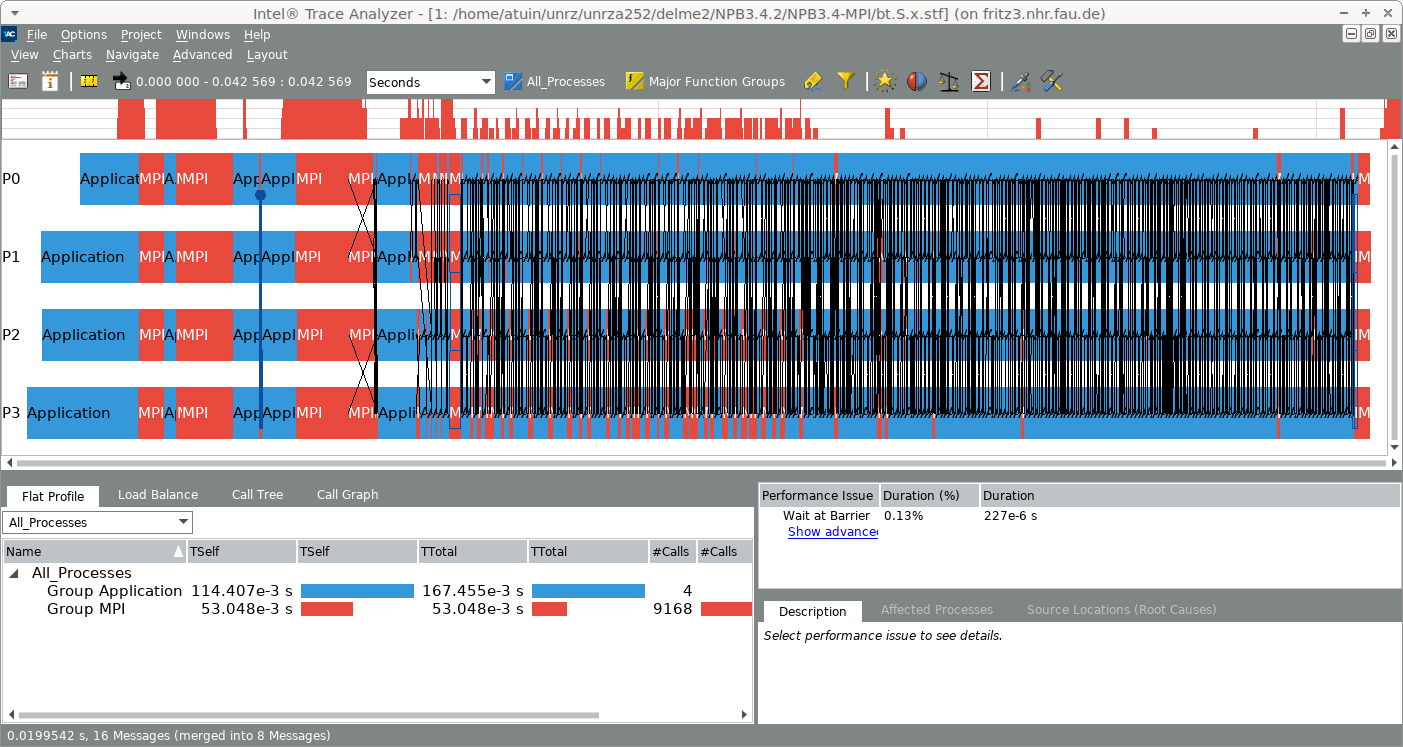Select the Source Locations (Root Causes) tab

(x=1121, y=609)
